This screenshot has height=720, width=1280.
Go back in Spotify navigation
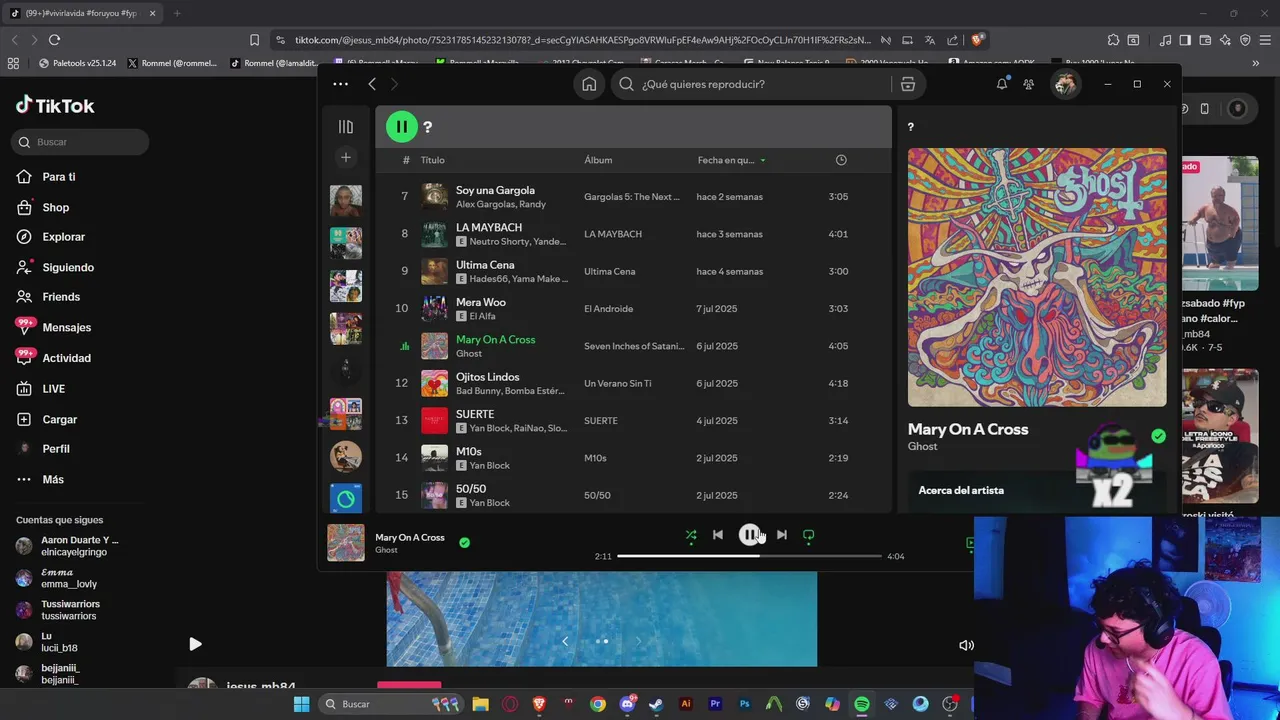tap(372, 84)
